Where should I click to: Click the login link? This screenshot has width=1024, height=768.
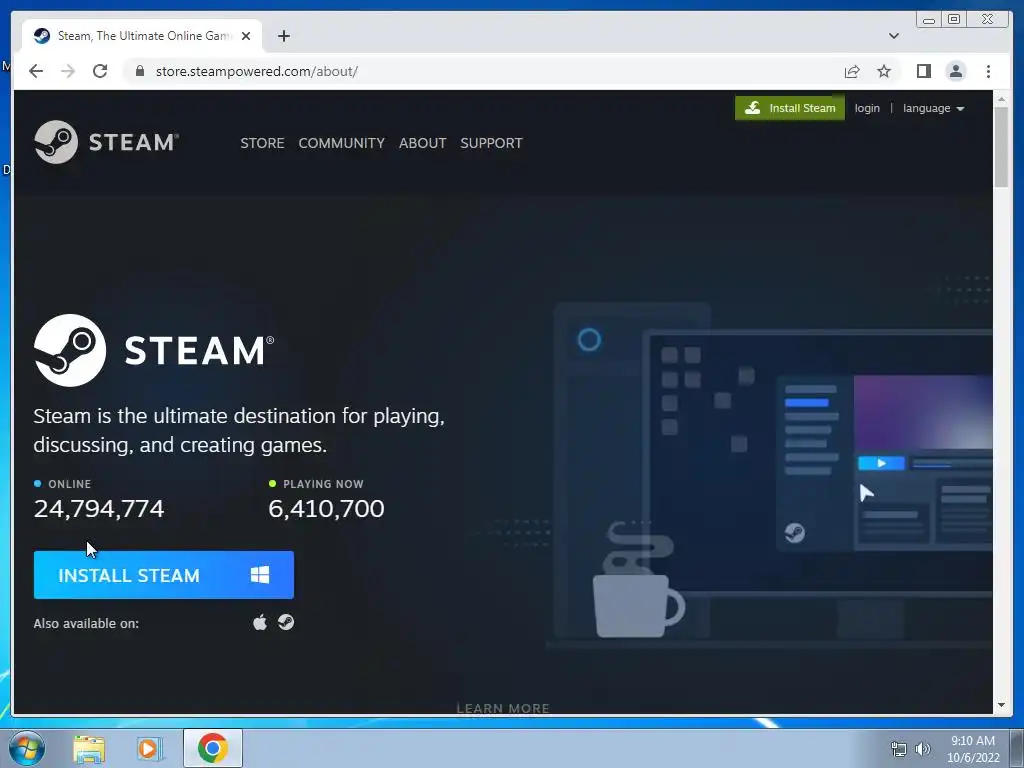[x=867, y=108]
